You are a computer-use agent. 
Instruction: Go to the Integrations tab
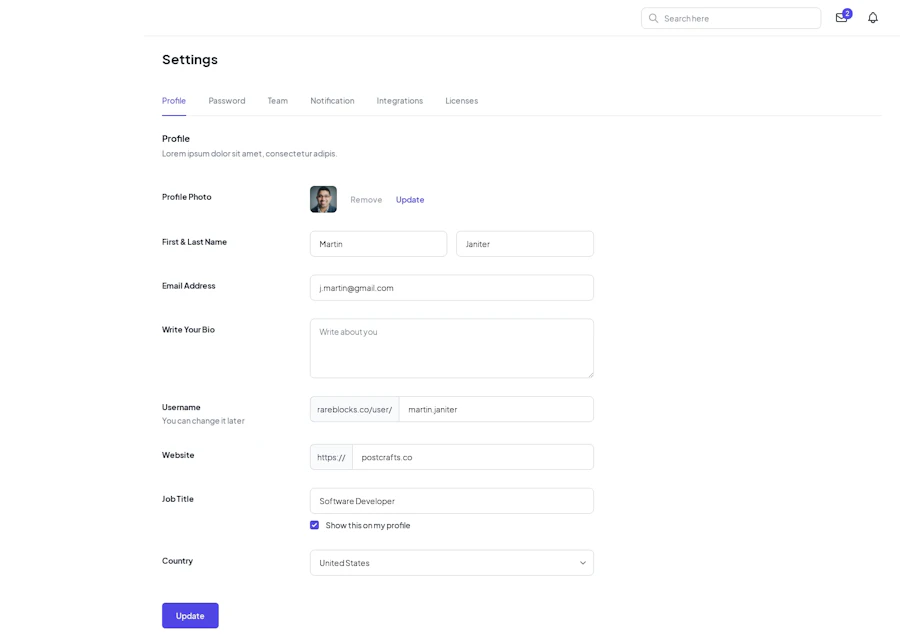pos(399,101)
